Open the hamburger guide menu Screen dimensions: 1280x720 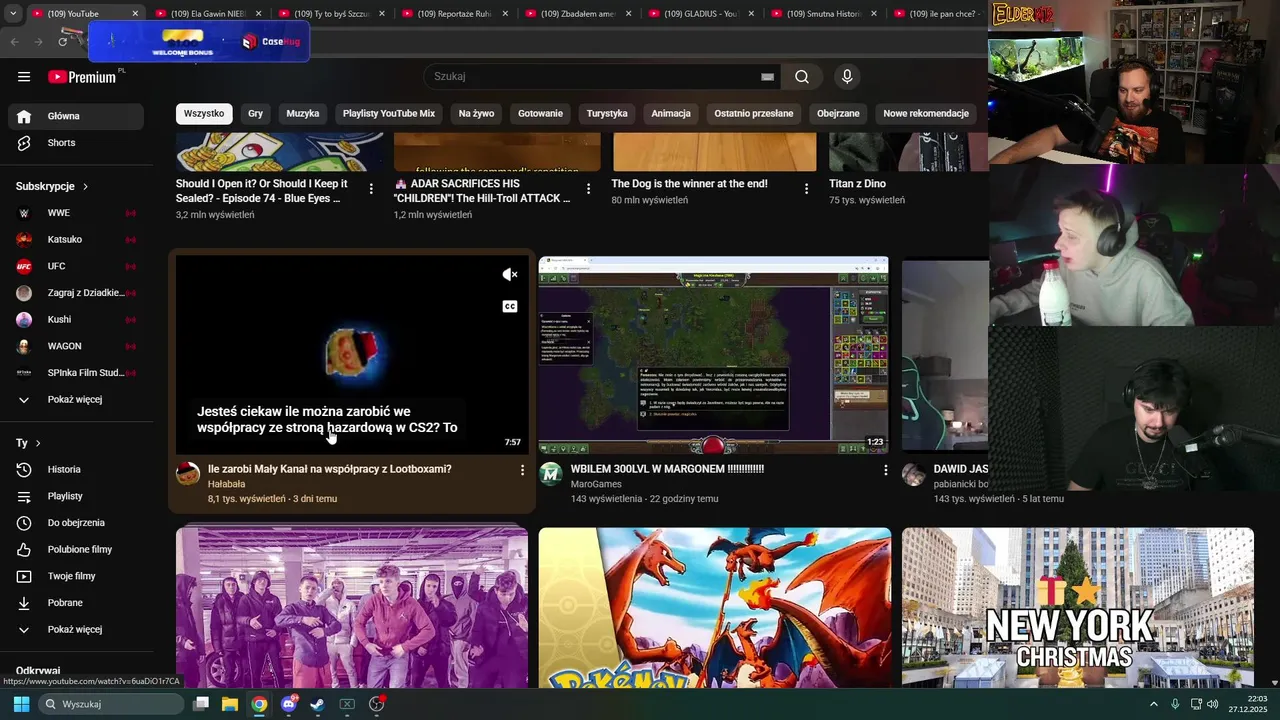click(24, 76)
